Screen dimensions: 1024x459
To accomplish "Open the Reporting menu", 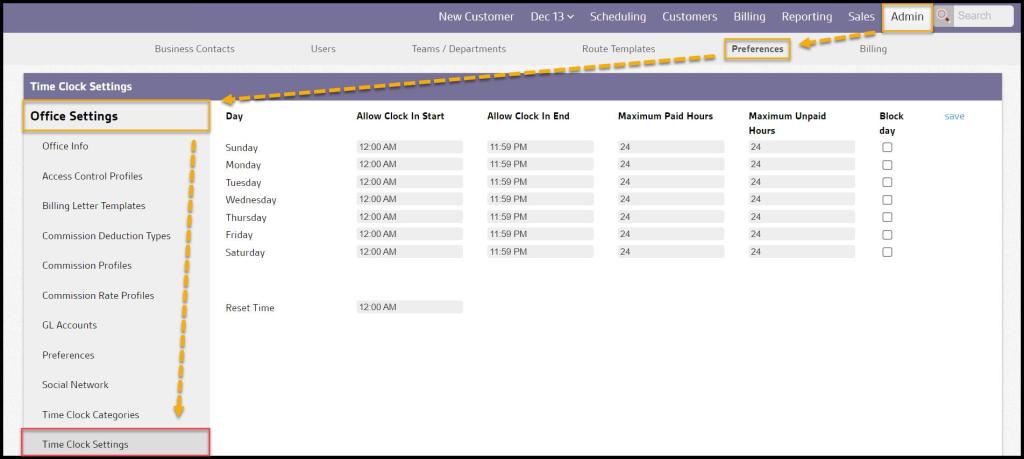I will [806, 17].
